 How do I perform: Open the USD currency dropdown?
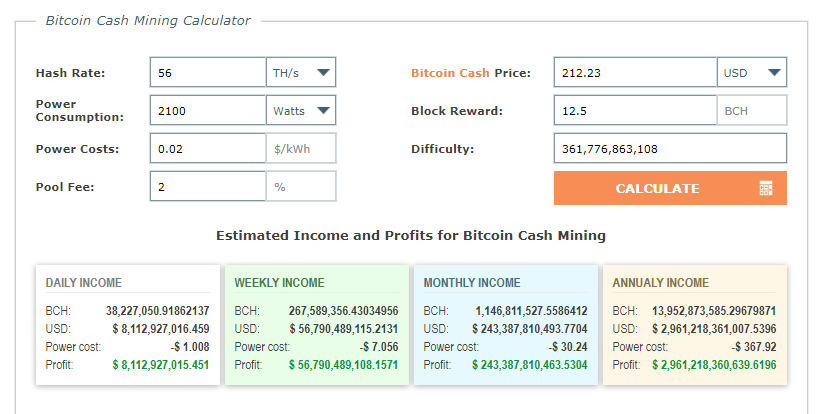(x=752, y=72)
